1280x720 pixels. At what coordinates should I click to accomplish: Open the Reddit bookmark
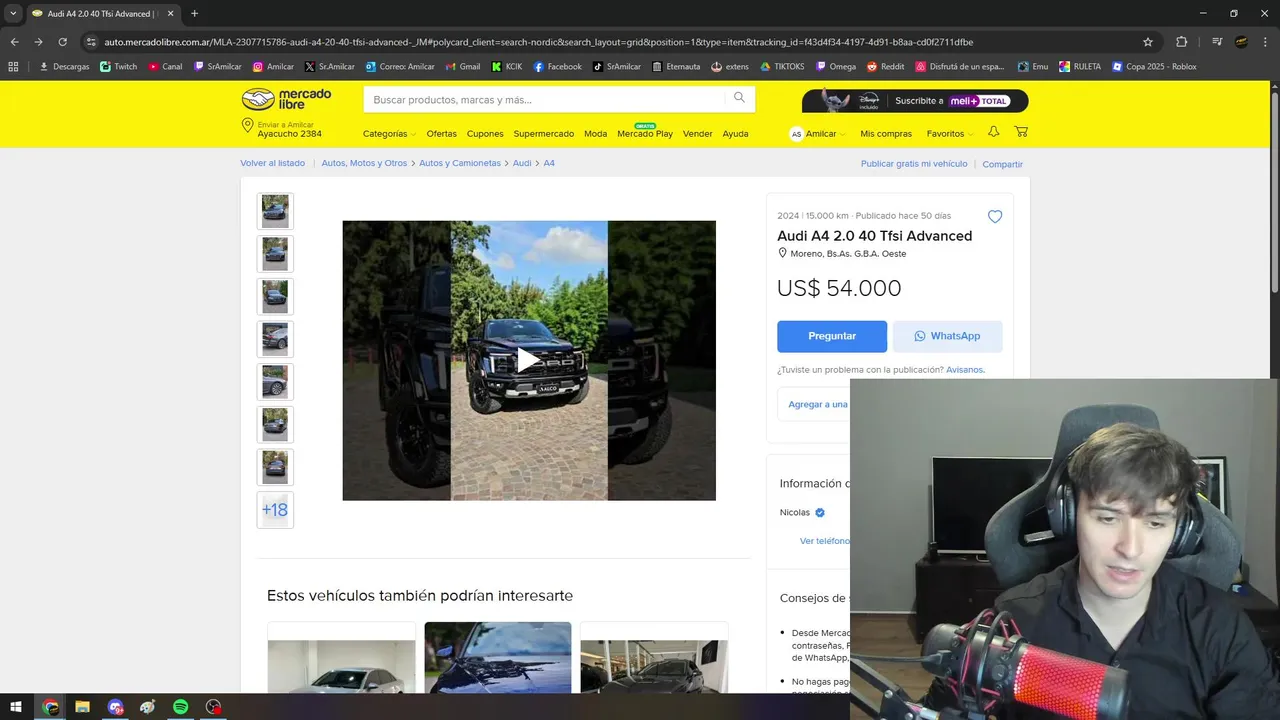pyautogui.click(x=885, y=67)
